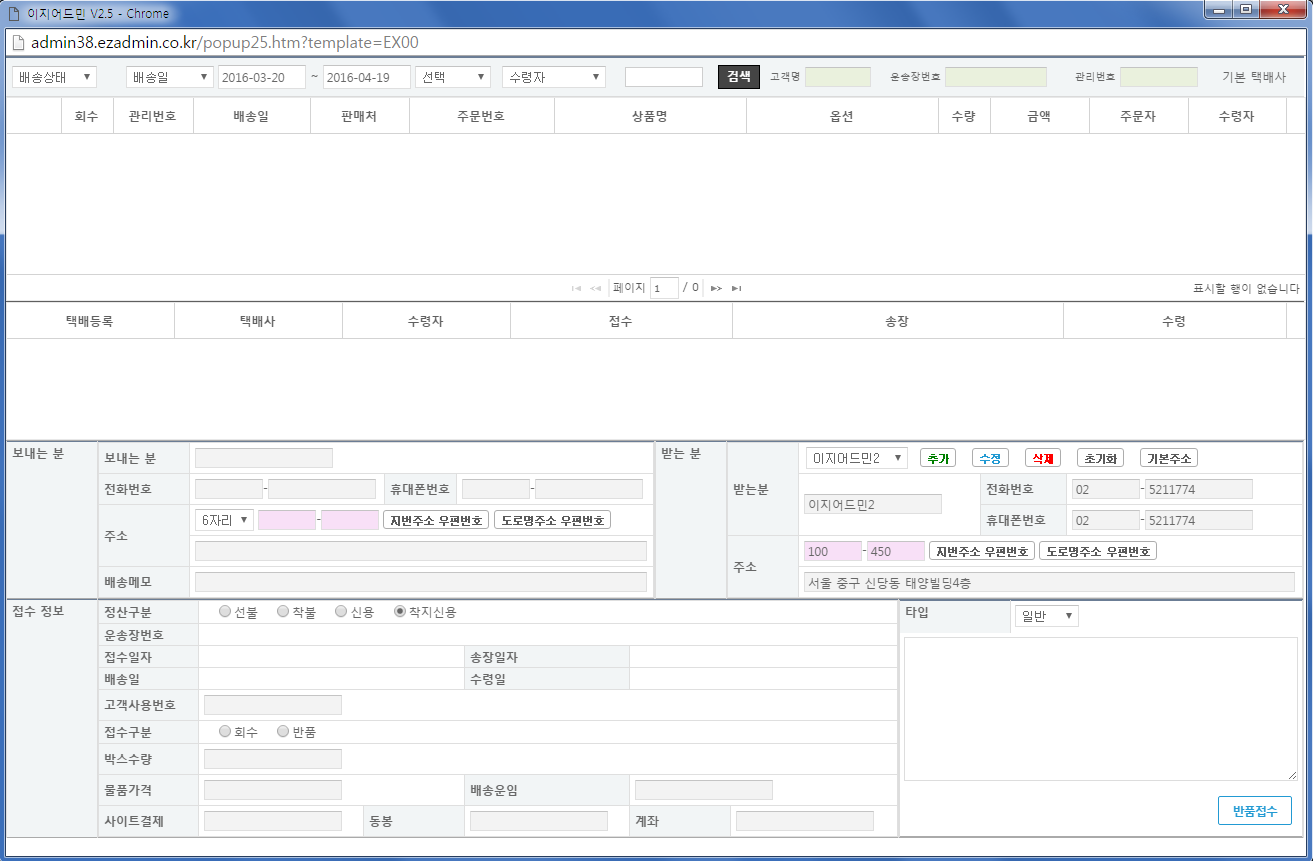The image size is (1313, 861).
Task: Choose the 회수 radio option
Action: tap(225, 731)
